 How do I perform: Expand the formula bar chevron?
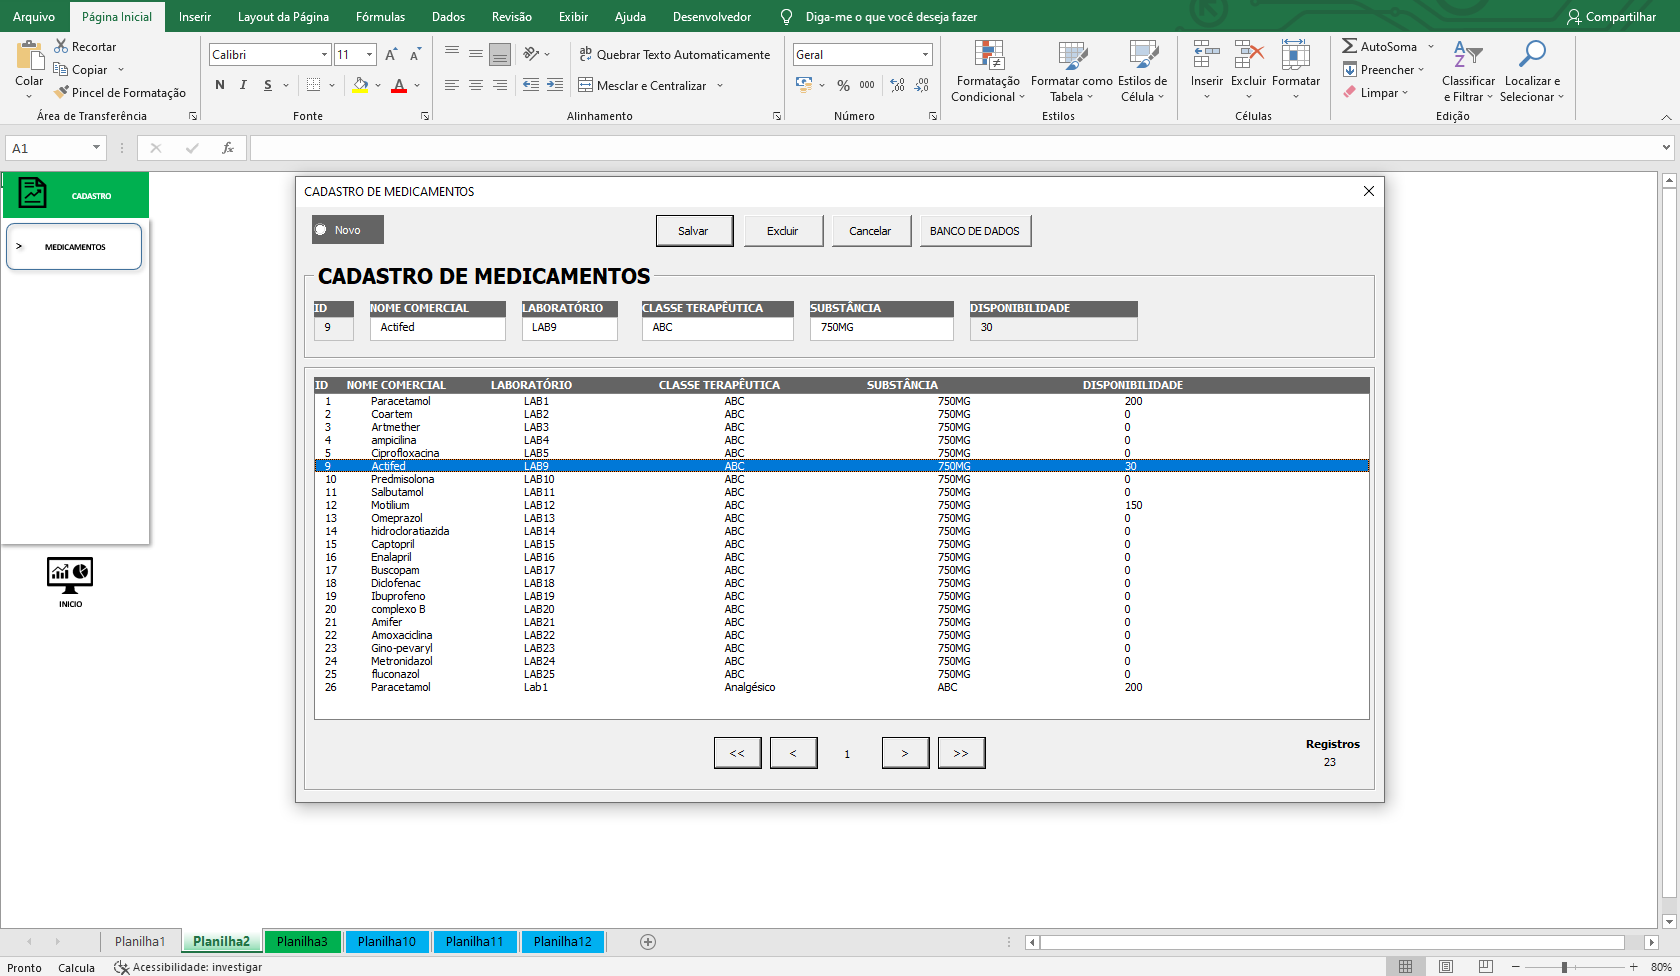[1666, 148]
